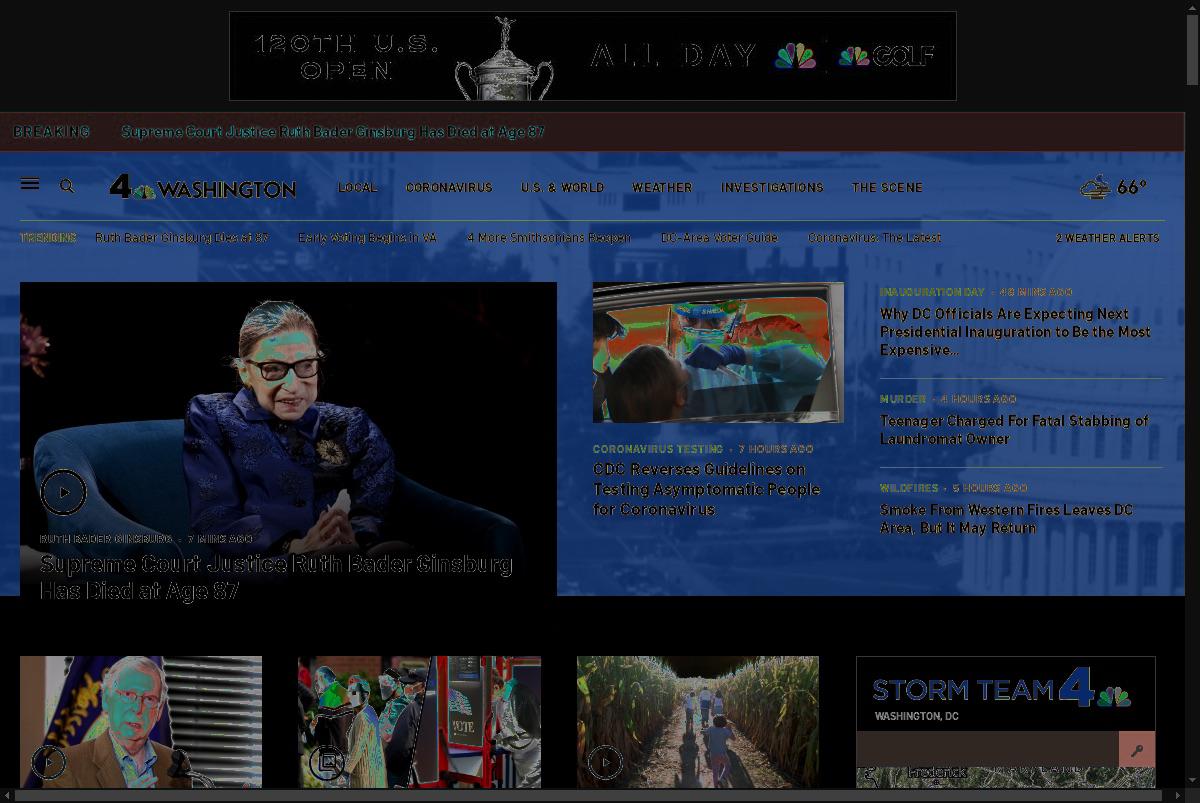Click the breaking news Ginsburg headline
Screen dimensions: 1200x803
pyautogui.click(x=333, y=132)
